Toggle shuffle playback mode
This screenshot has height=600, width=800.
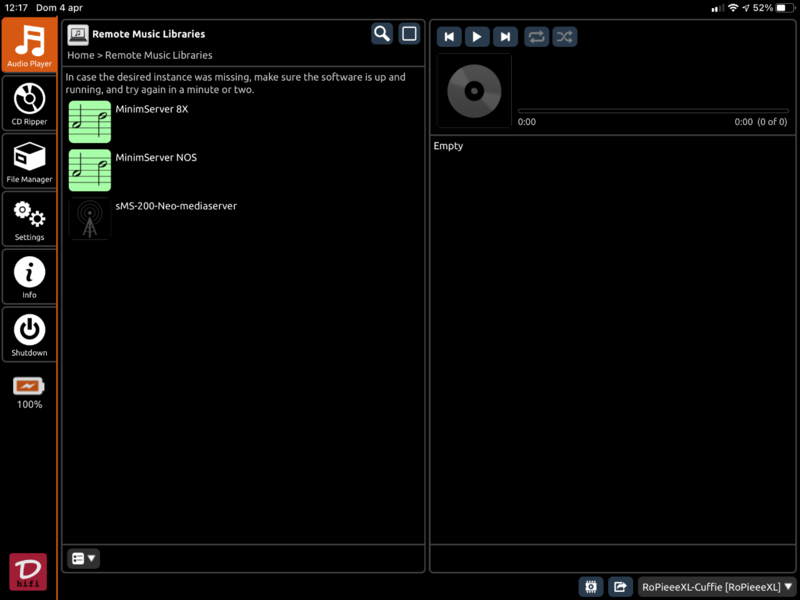pyautogui.click(x=565, y=37)
